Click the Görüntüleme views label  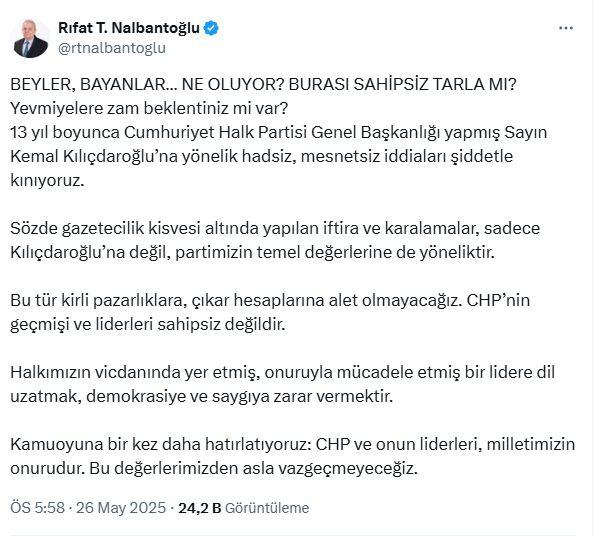coord(267,508)
